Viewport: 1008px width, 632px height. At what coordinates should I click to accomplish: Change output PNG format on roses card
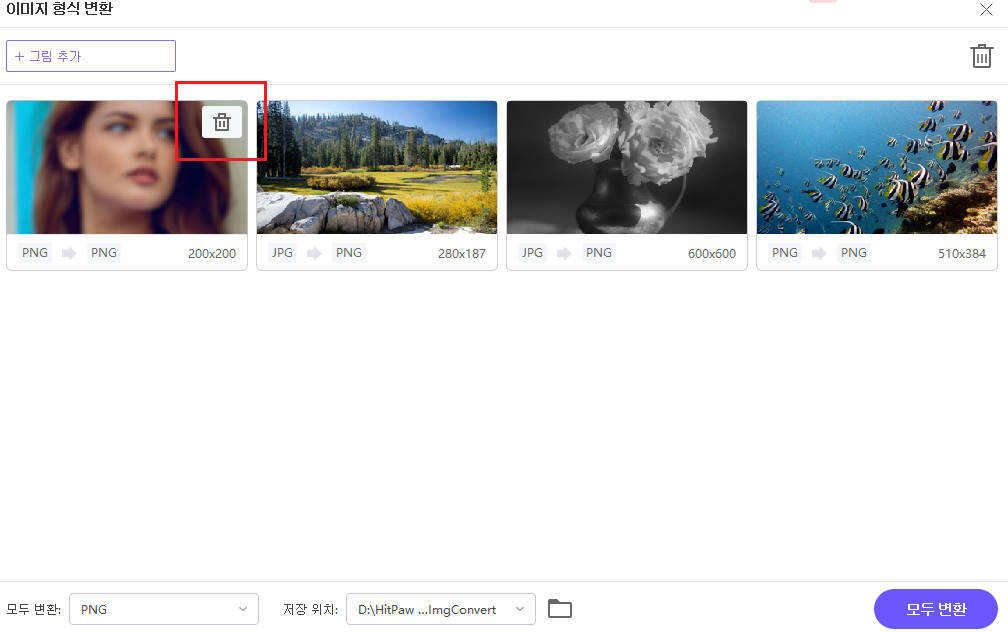click(x=599, y=253)
